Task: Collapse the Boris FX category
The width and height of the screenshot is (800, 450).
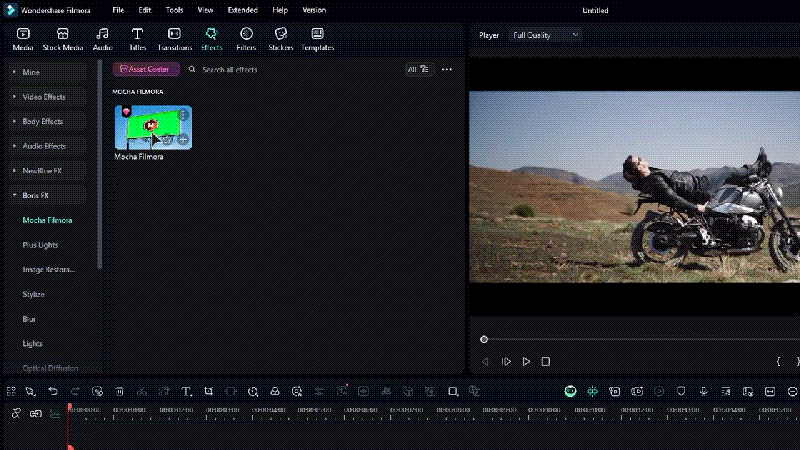Action: 47,195
